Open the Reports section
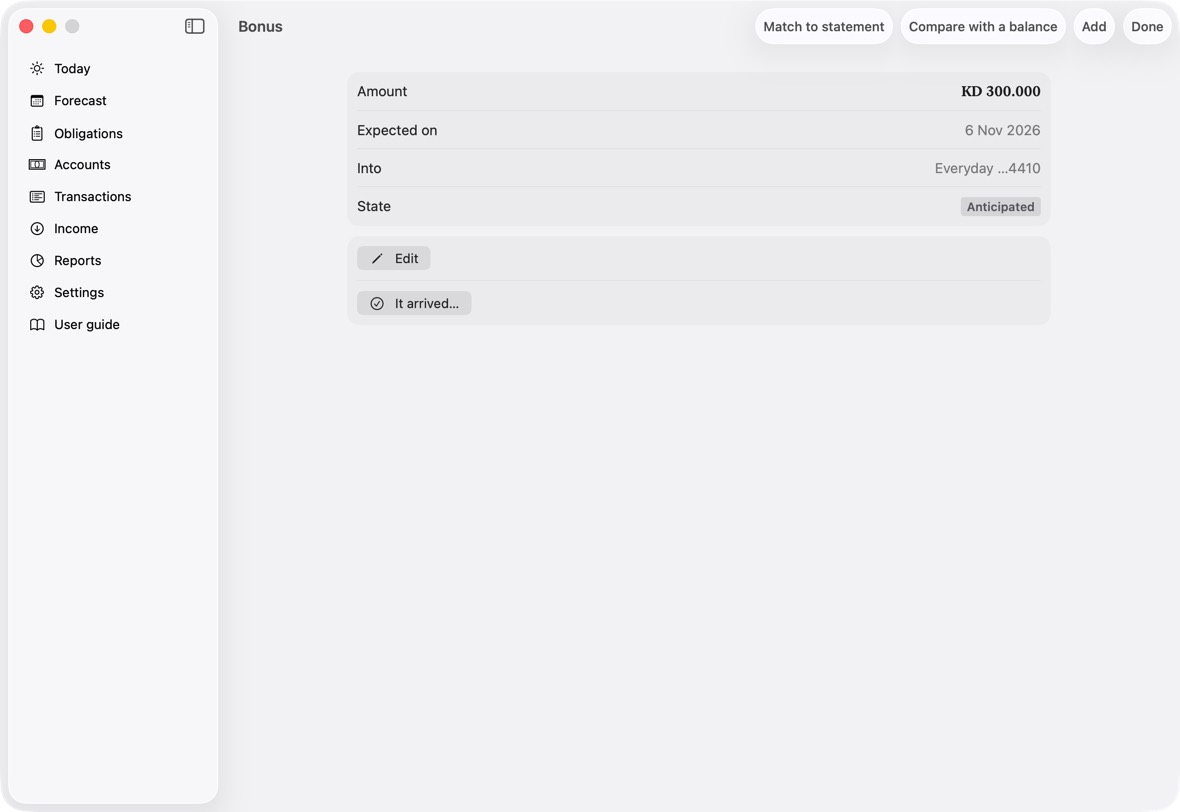 pos(78,260)
